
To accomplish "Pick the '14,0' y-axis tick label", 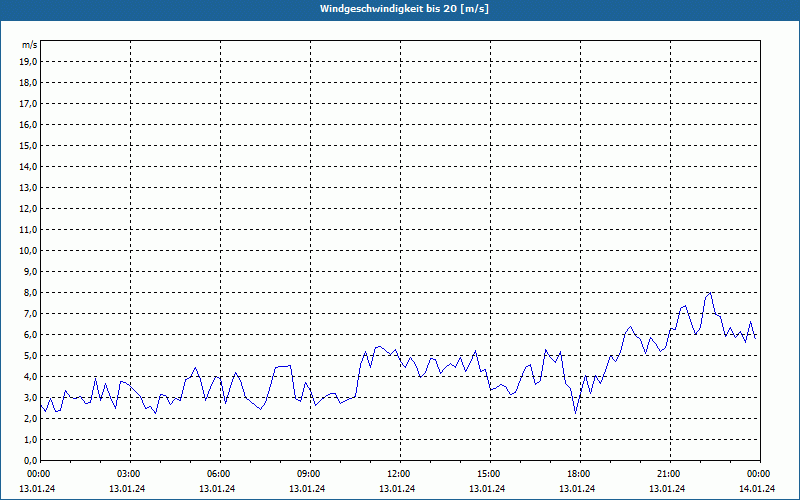I will click(x=29, y=166).
